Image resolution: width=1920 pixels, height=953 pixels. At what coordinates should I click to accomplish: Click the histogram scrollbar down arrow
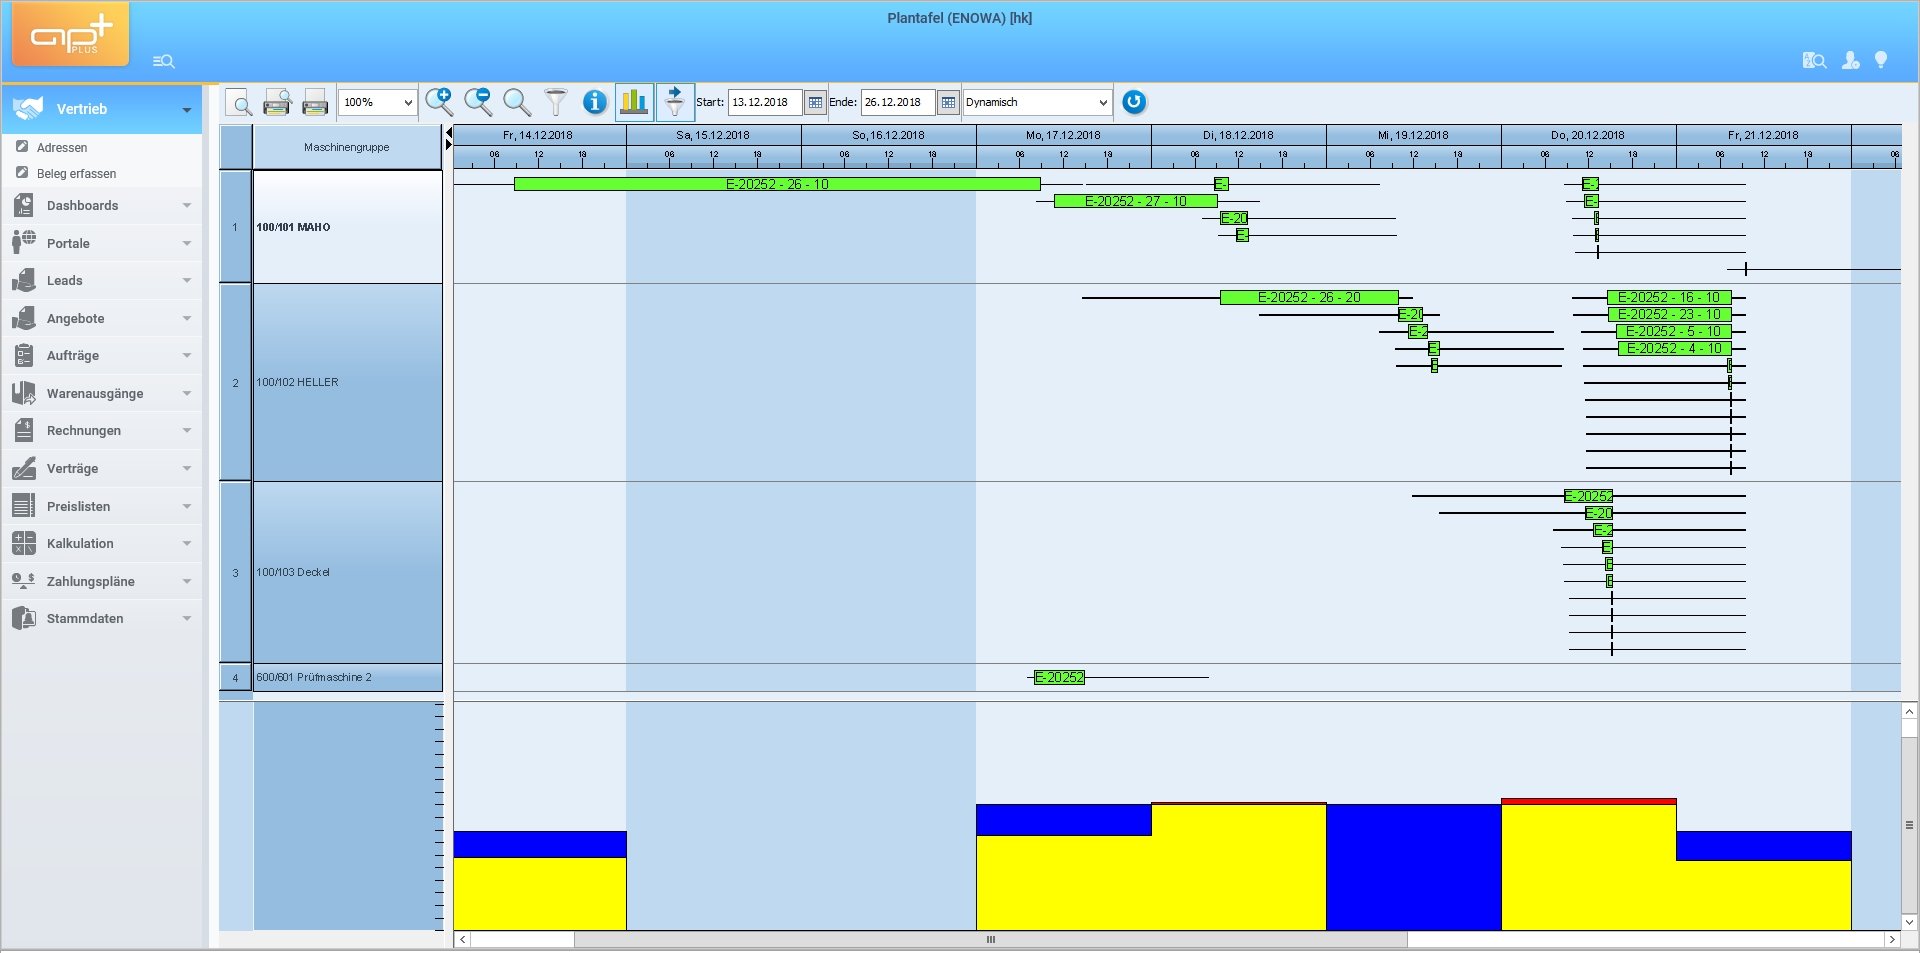(x=1910, y=922)
